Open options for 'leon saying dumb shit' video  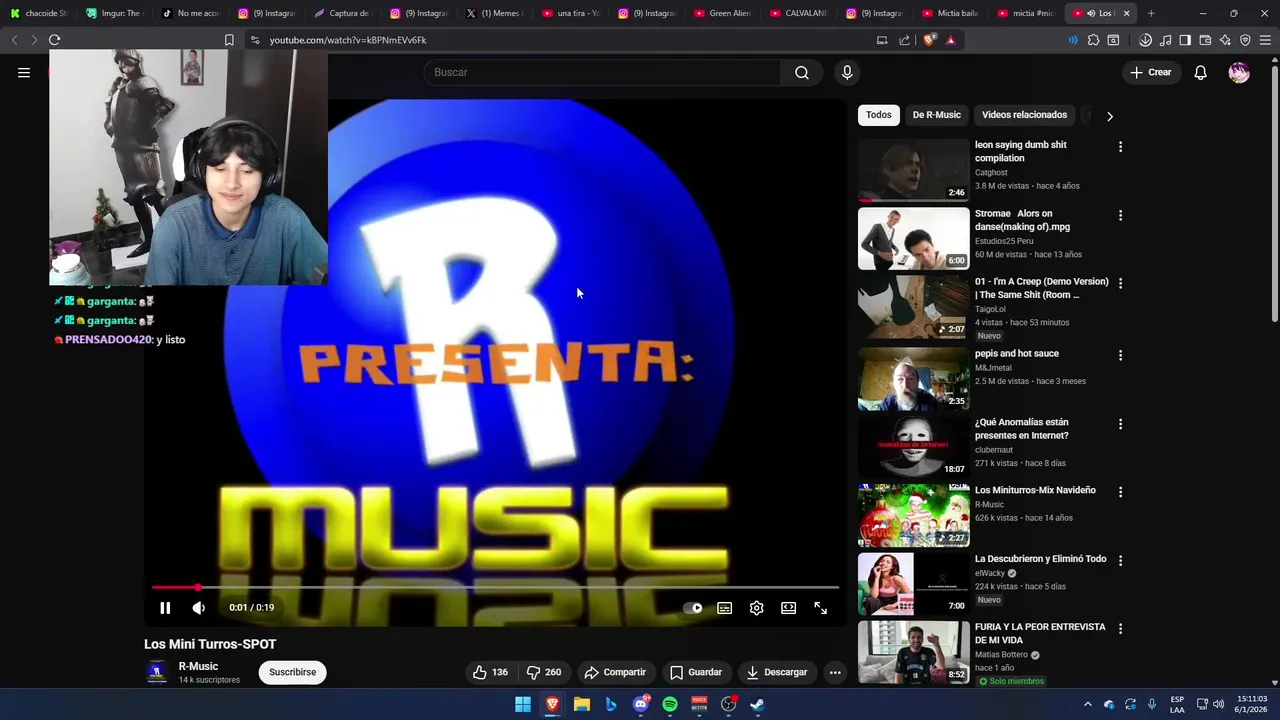point(1120,147)
